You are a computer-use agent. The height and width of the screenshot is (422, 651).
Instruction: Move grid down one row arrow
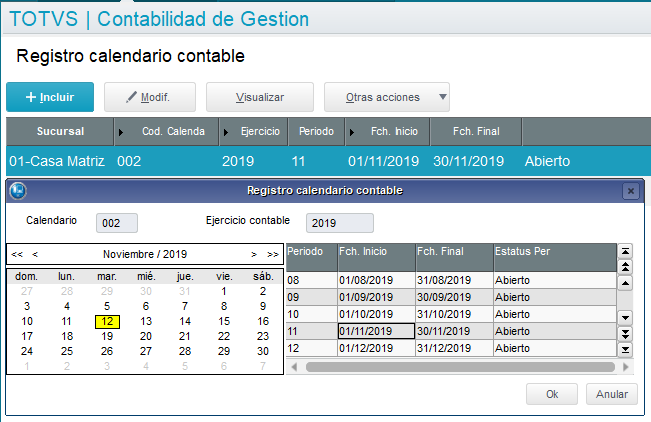625,318
